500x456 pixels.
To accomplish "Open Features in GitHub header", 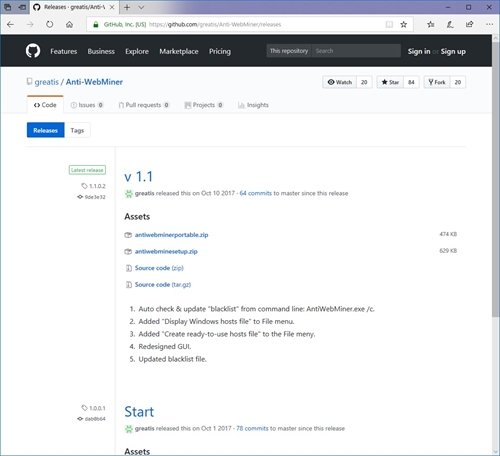I will [x=64, y=51].
